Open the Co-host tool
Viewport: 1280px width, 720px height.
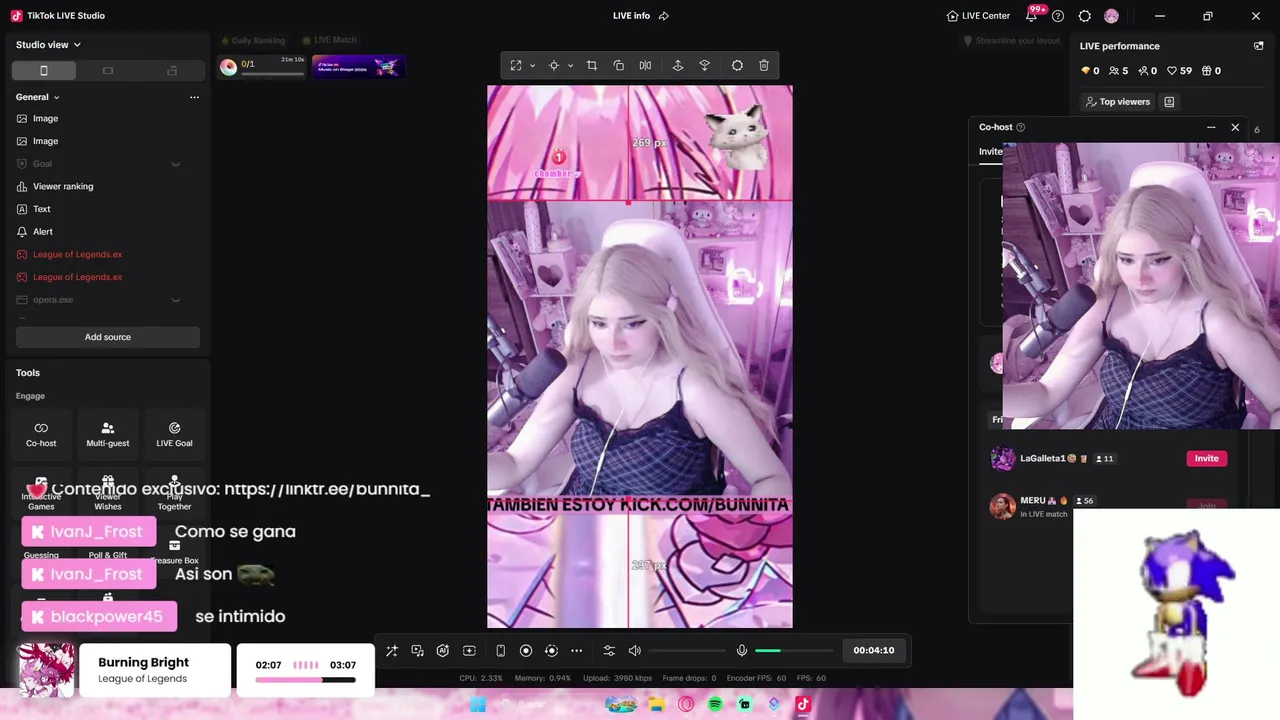[41, 434]
